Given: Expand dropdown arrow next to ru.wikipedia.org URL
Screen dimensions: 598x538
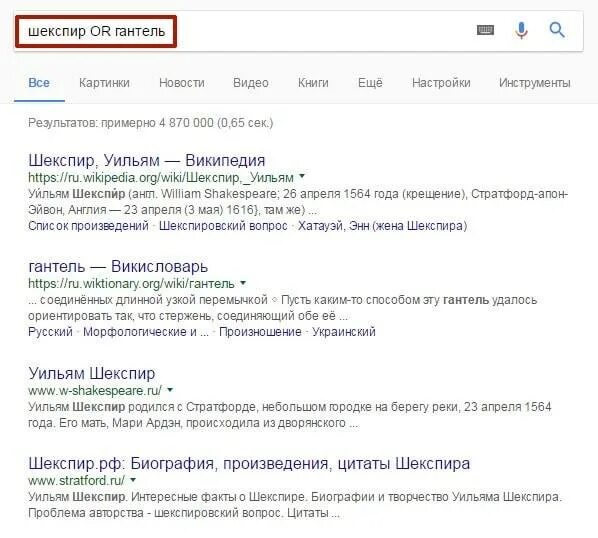Looking at the screenshot, I should (x=302, y=176).
